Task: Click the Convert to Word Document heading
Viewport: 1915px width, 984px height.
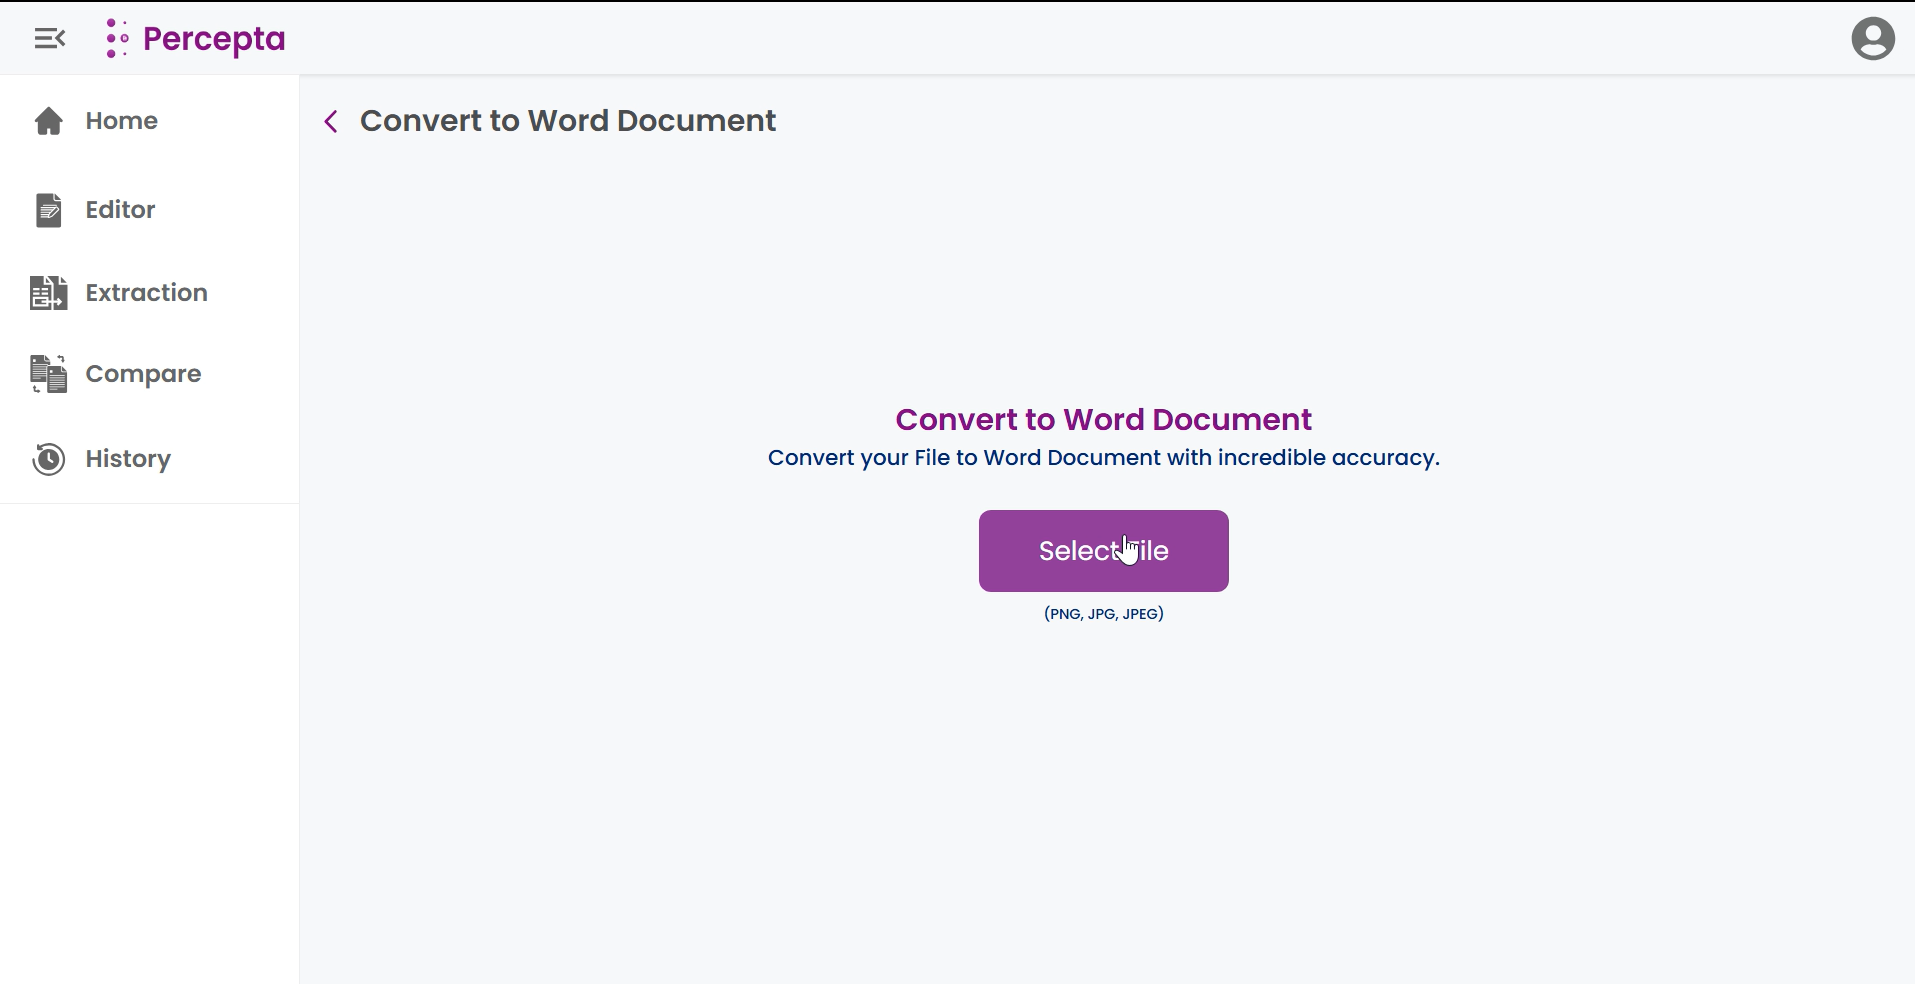Action: tap(1102, 419)
